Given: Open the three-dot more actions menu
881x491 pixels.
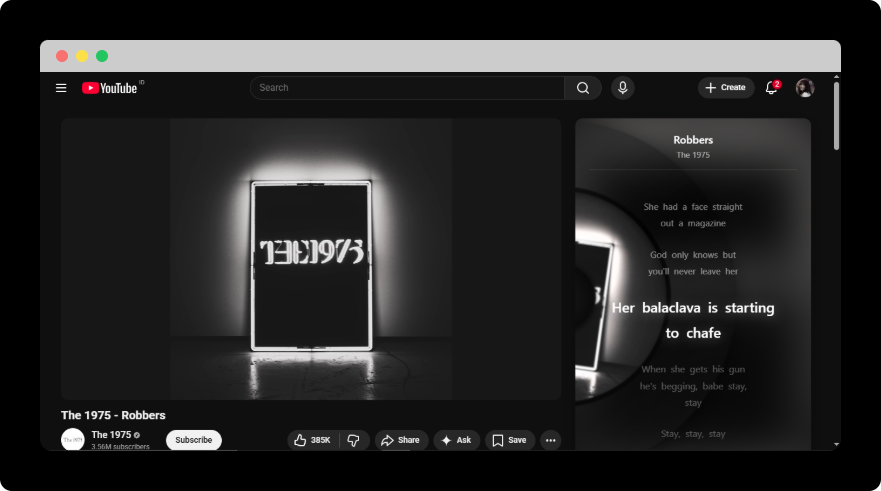Looking at the screenshot, I should [x=550, y=440].
